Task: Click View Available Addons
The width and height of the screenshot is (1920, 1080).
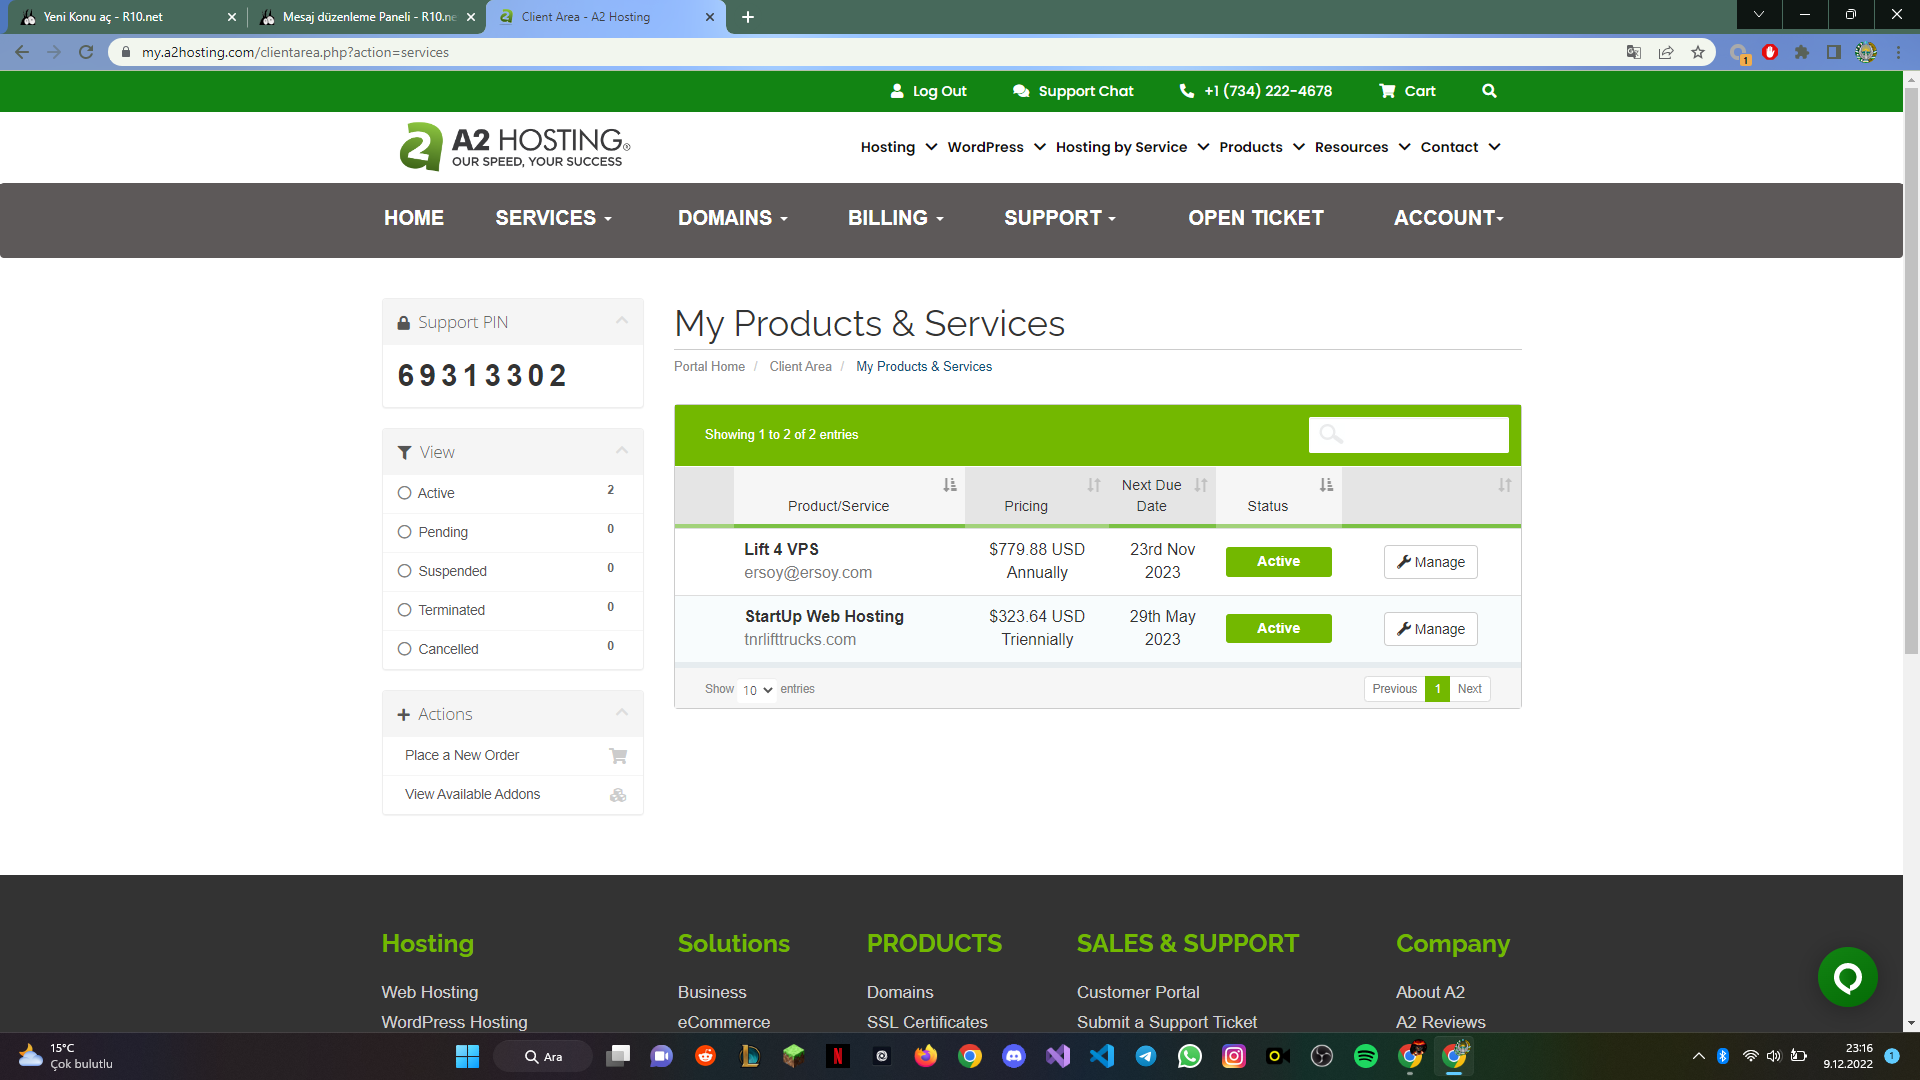Action: point(513,795)
